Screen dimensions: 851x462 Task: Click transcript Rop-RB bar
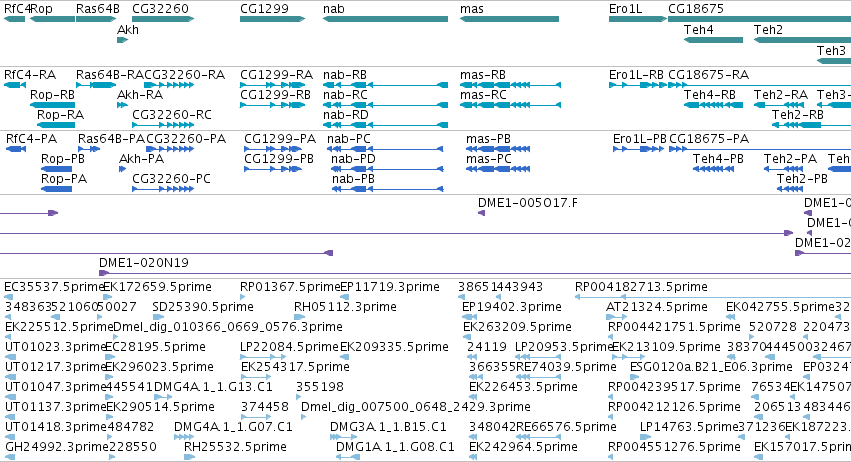click(52, 105)
